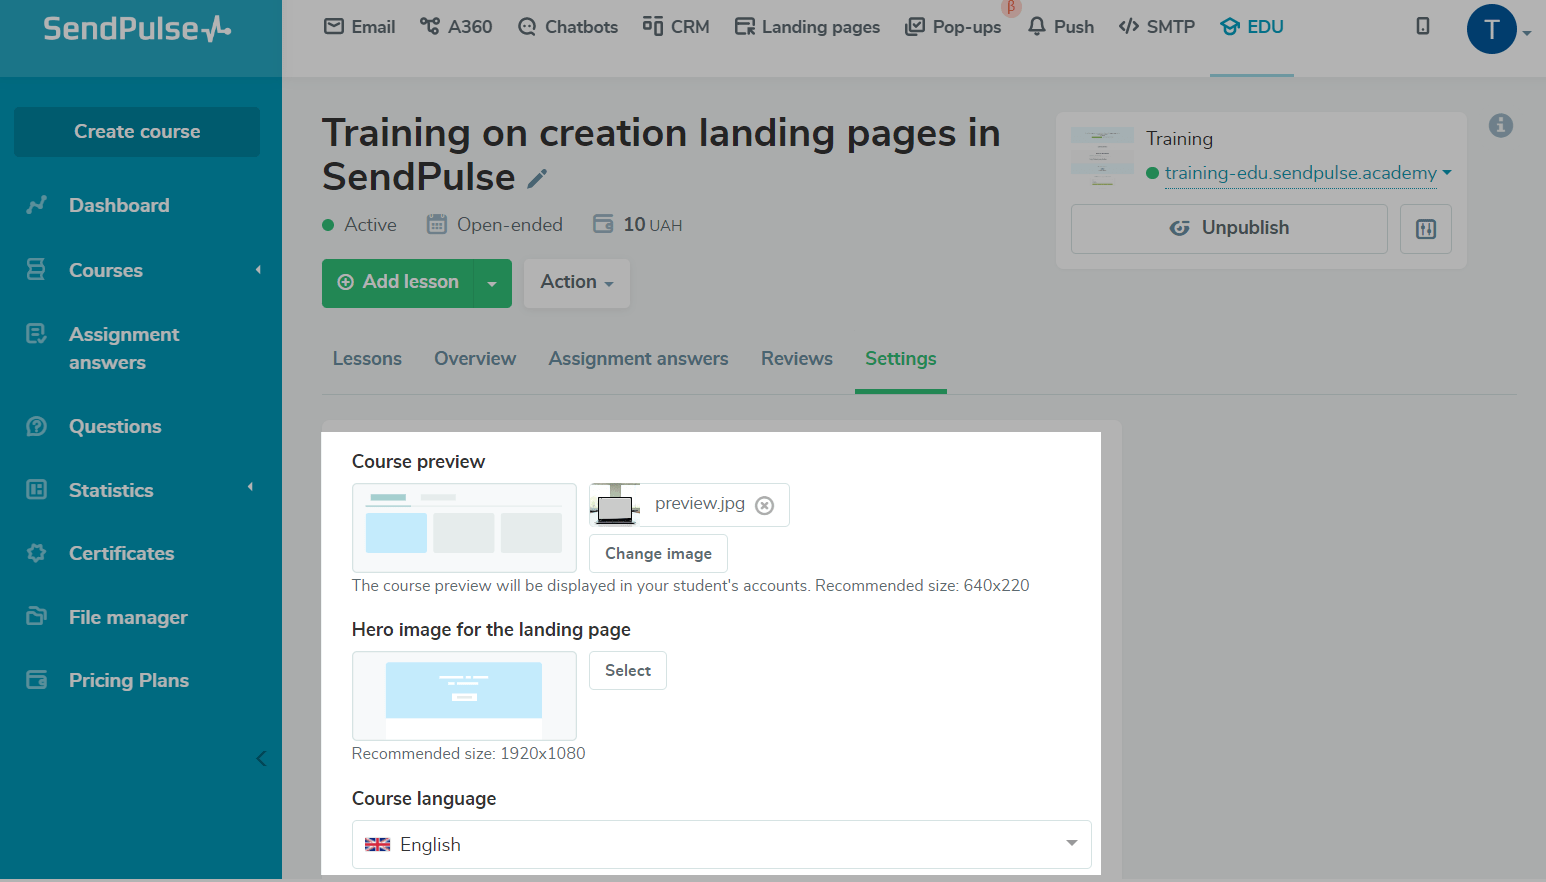Open the Push notifications section
Viewport: 1546px width, 882px height.
1061,27
